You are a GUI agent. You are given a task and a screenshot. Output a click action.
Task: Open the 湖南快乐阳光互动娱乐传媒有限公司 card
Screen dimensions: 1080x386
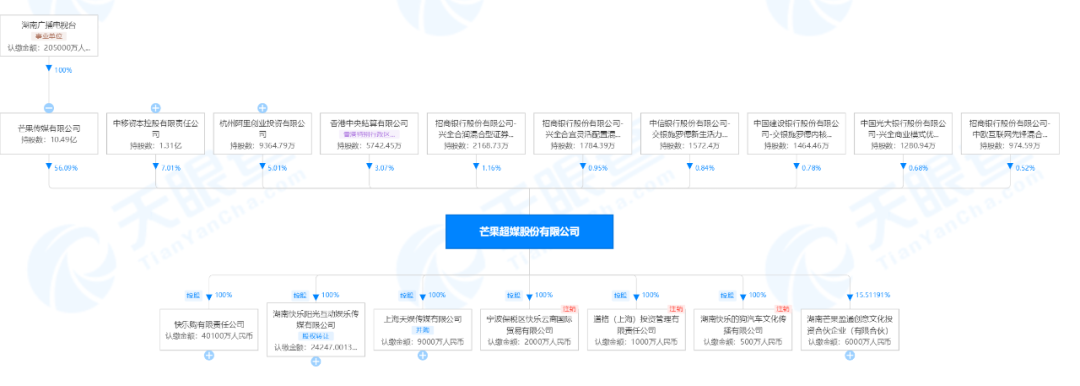(x=316, y=329)
